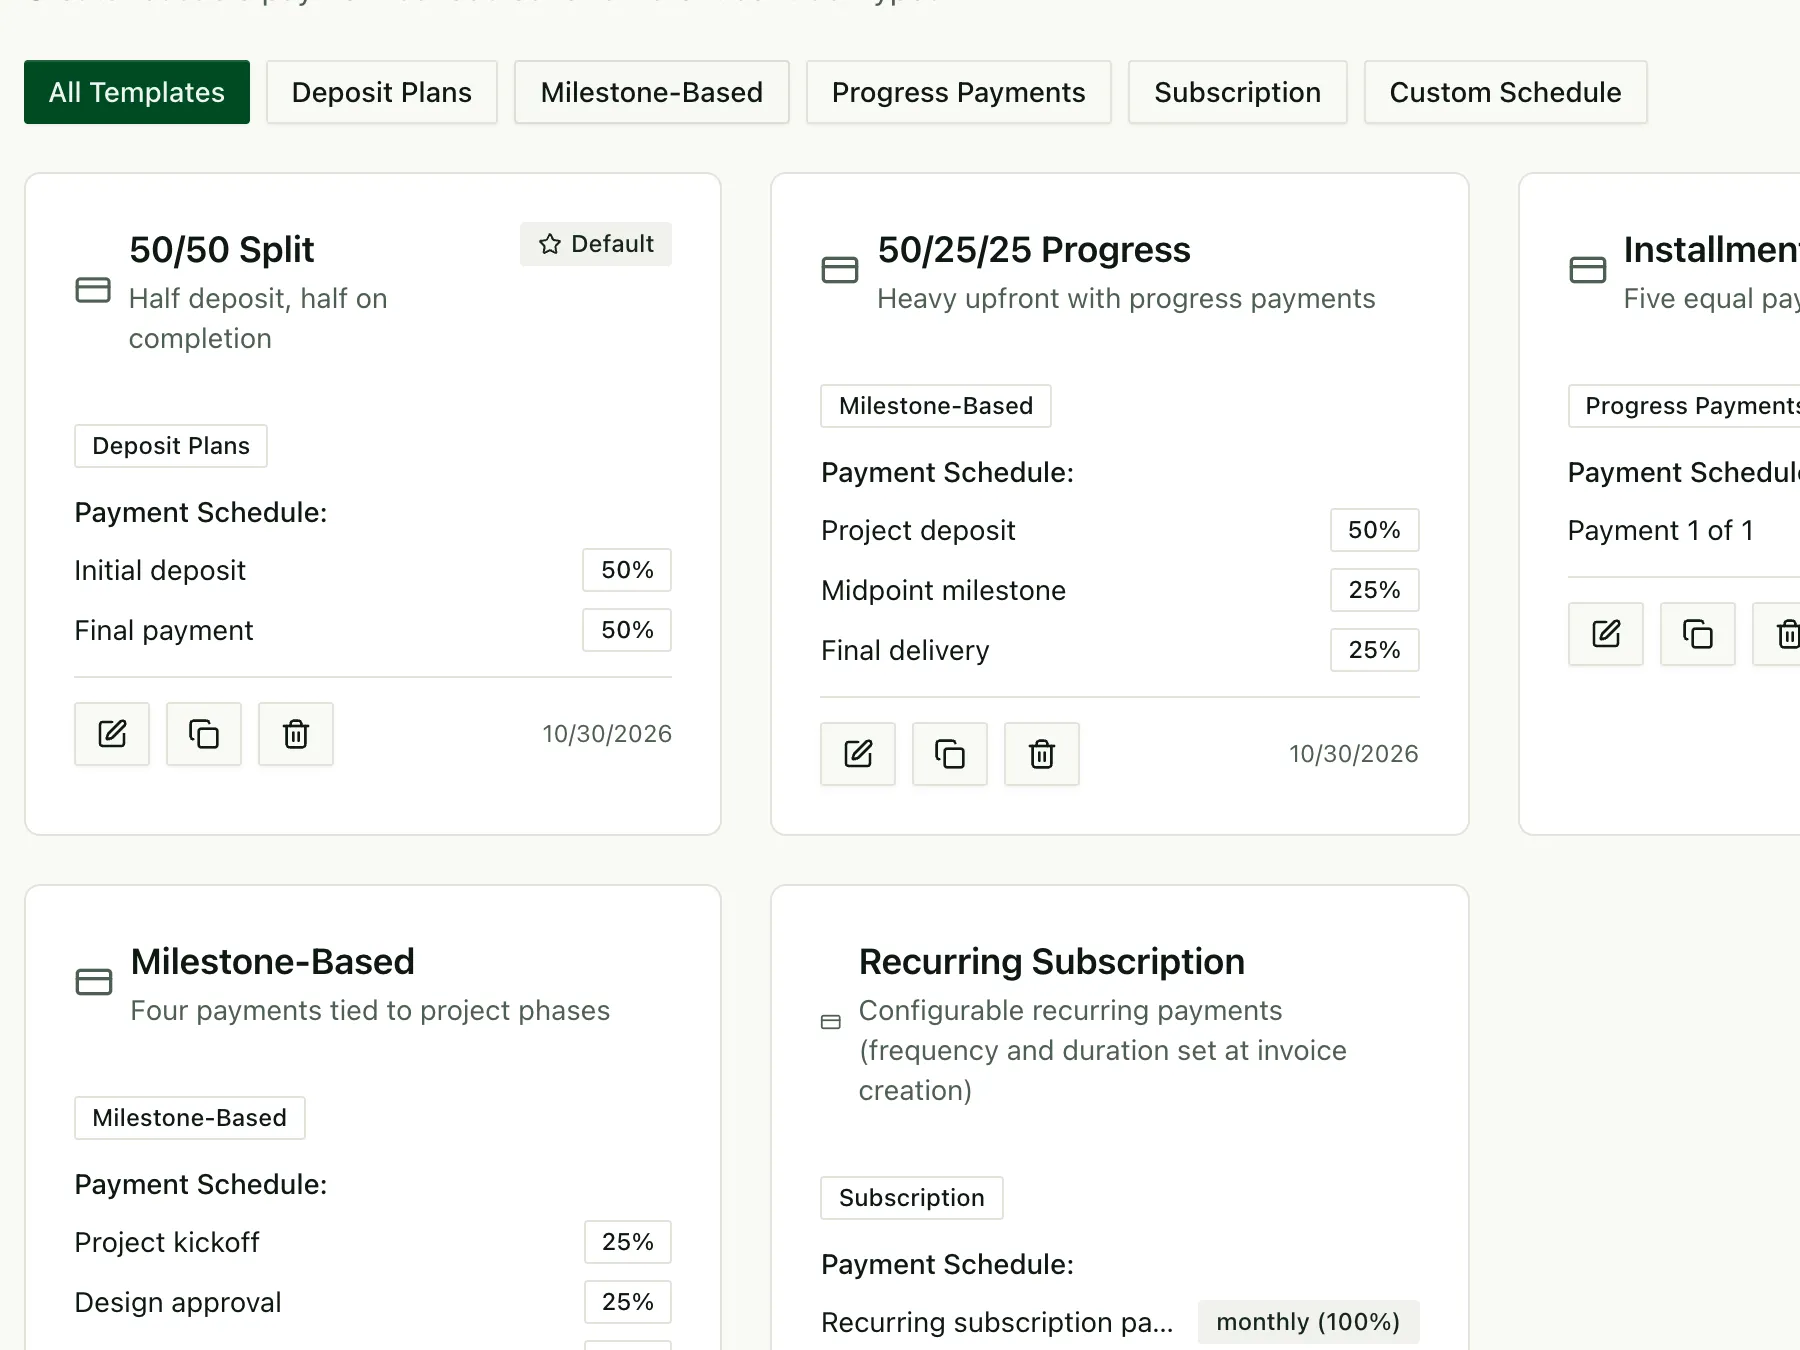Show the Subscription filter tab

(1238, 92)
